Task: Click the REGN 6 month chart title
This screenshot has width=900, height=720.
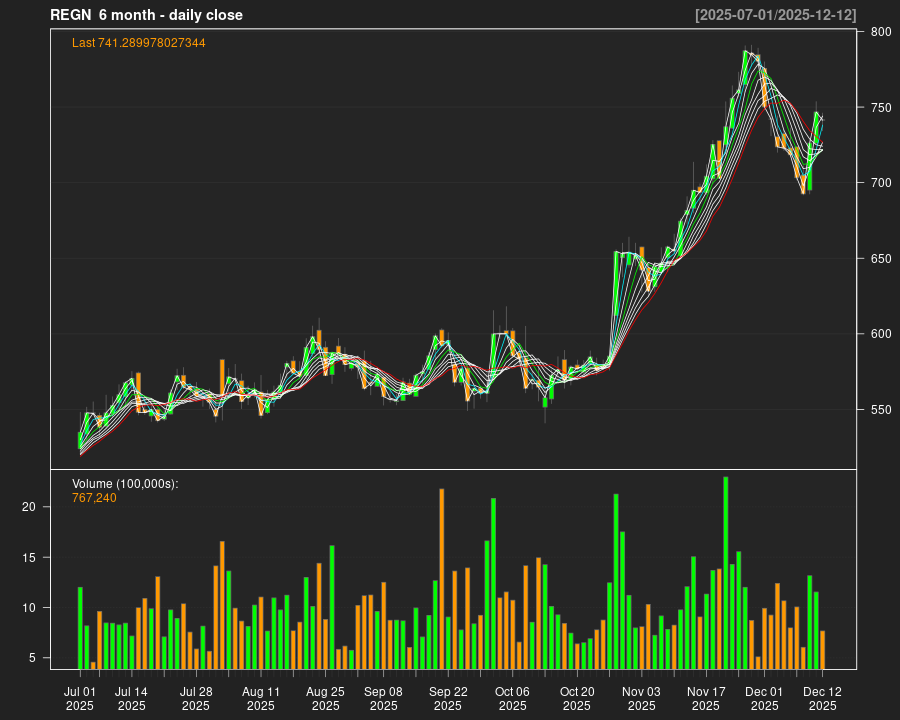Action: (x=146, y=15)
